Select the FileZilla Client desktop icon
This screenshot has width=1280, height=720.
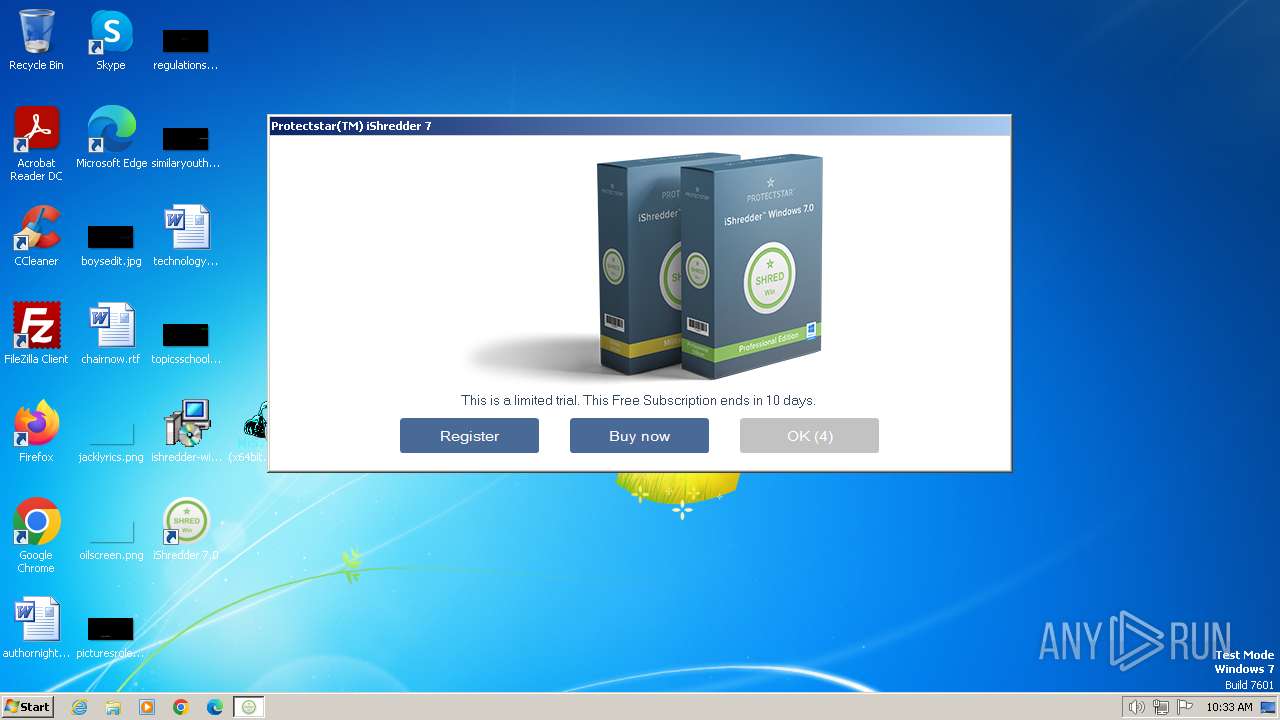click(x=36, y=334)
